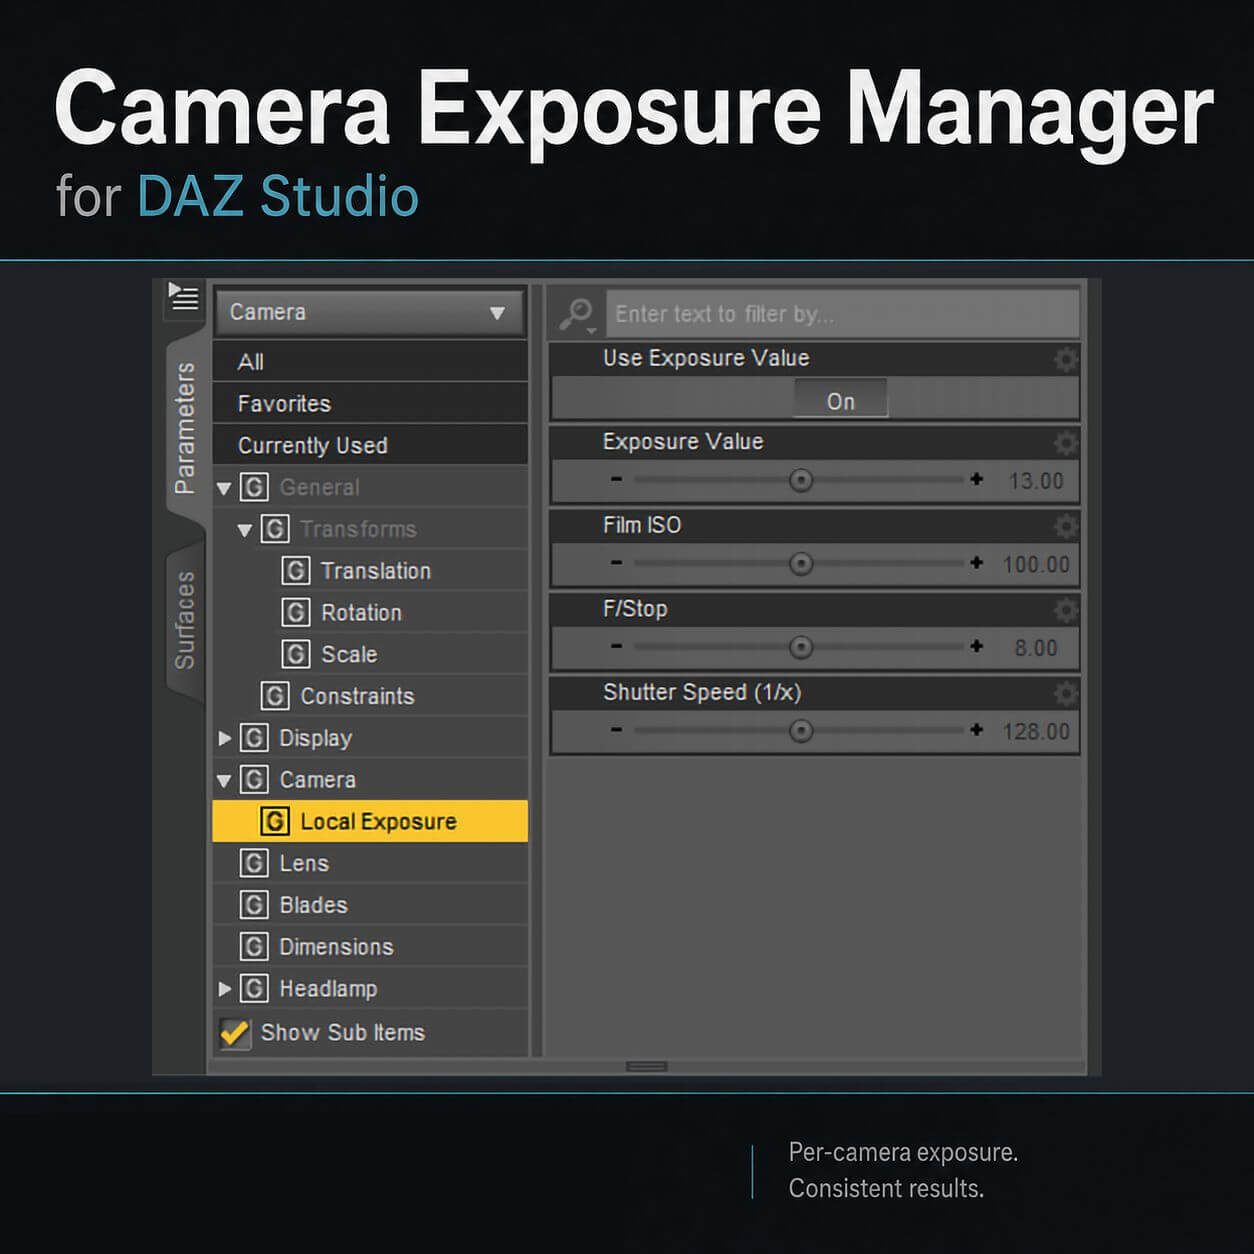Expand the Headlamp group arrow

(x=225, y=989)
